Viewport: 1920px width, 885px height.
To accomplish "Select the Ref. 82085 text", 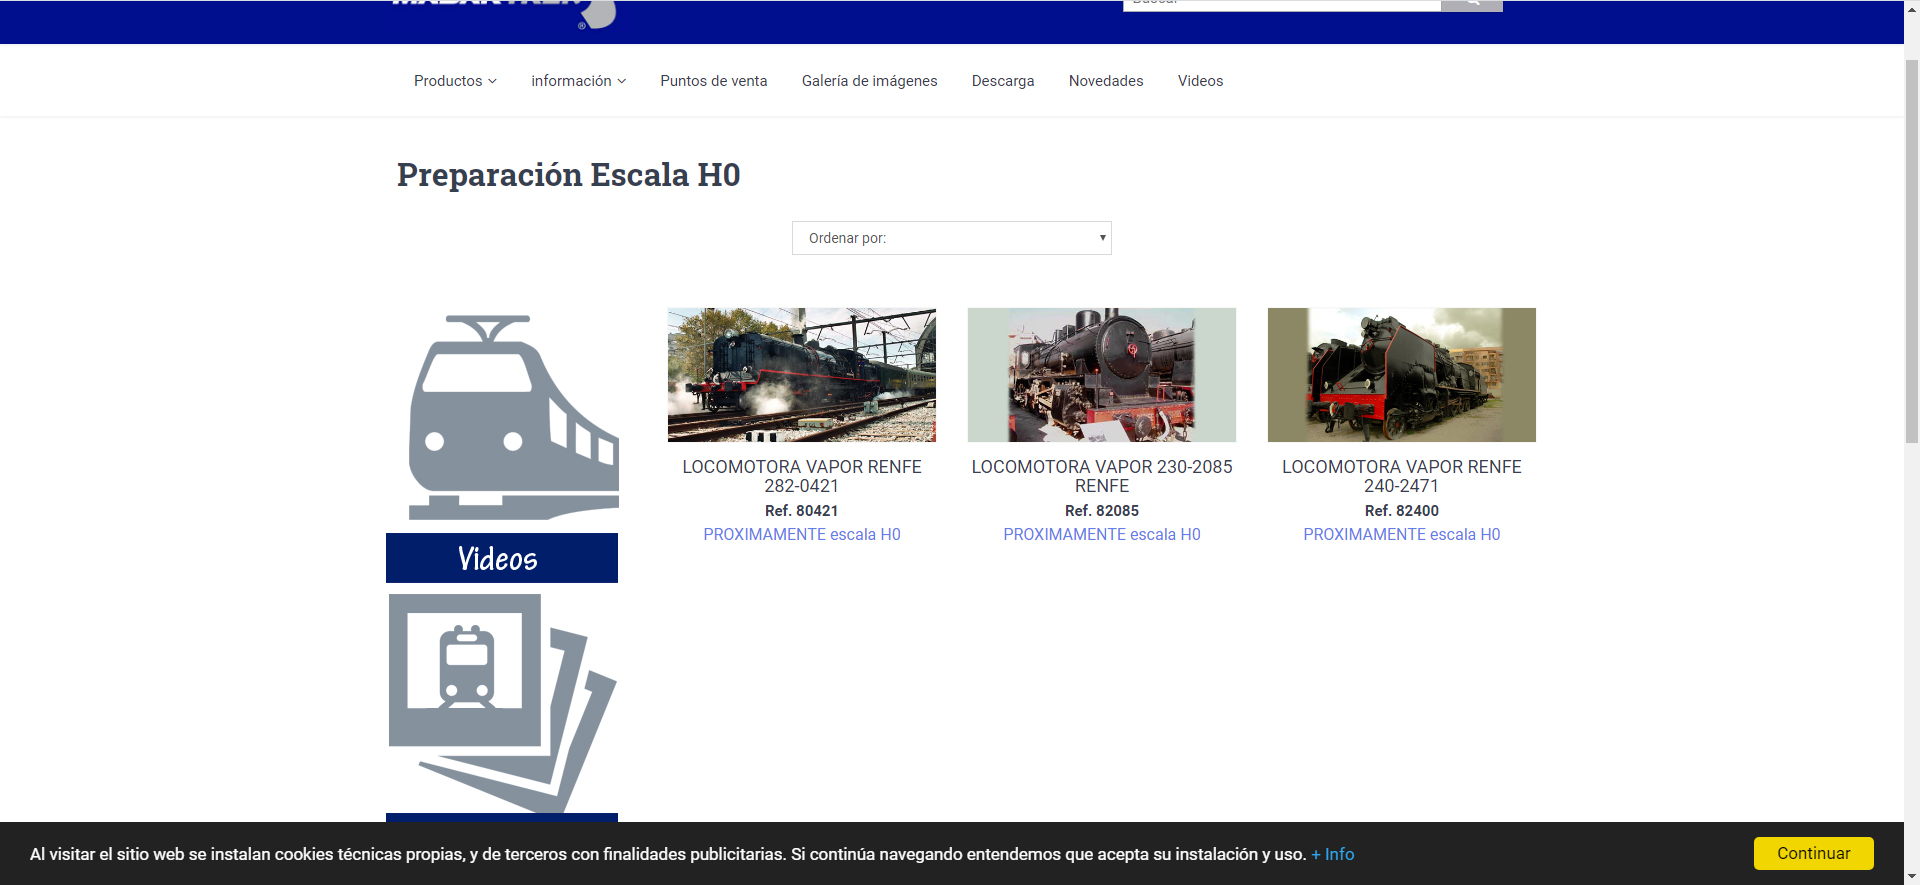I will (x=1102, y=511).
